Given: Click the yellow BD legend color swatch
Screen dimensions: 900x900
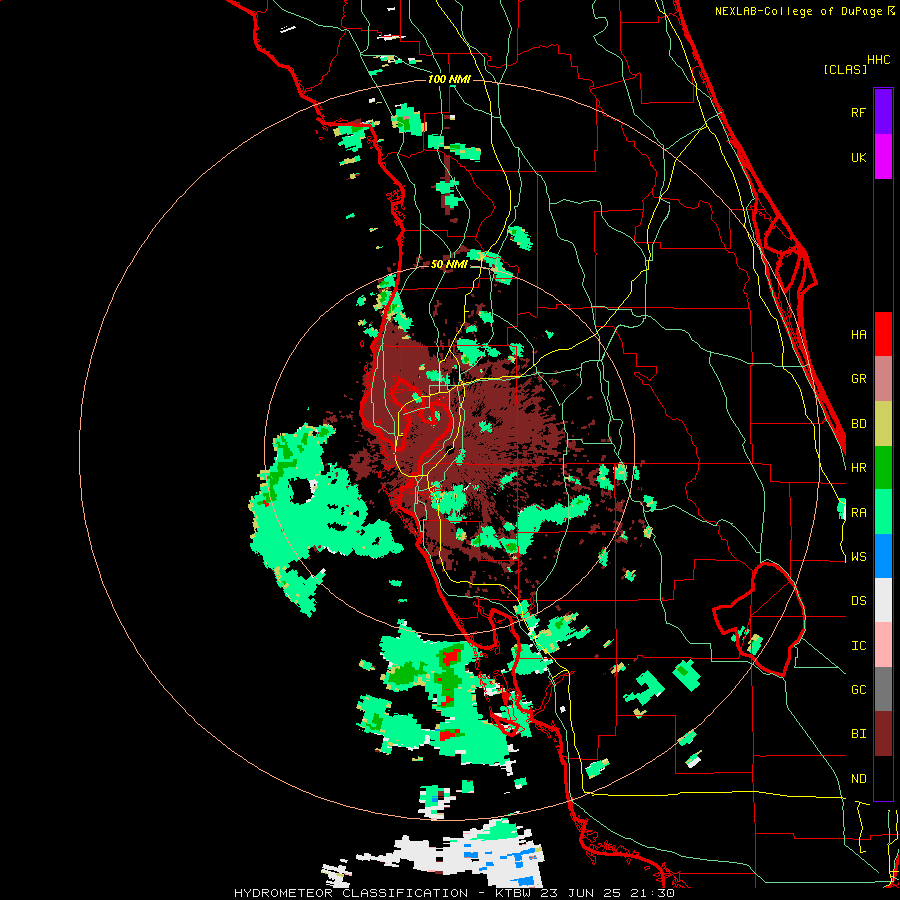Looking at the screenshot, I should [x=883, y=424].
